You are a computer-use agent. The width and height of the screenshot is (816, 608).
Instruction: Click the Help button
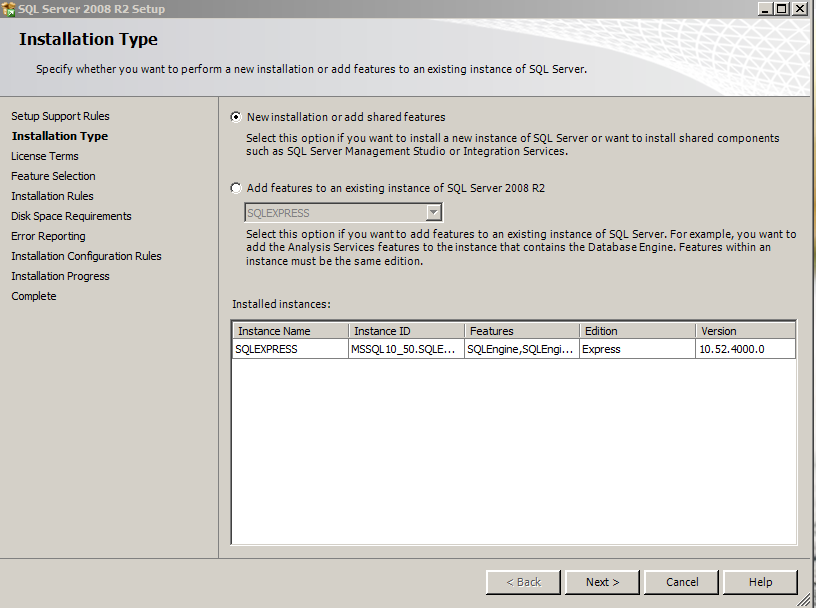pos(760,582)
